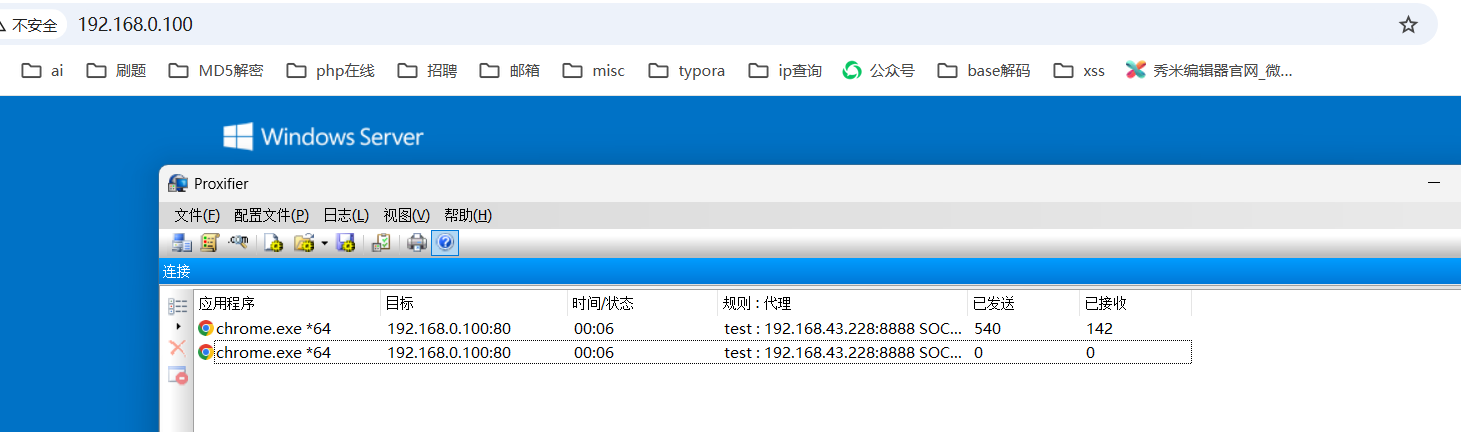Click the Chrome icon of second connection row
This screenshot has height=432, width=1461.
coord(206,352)
